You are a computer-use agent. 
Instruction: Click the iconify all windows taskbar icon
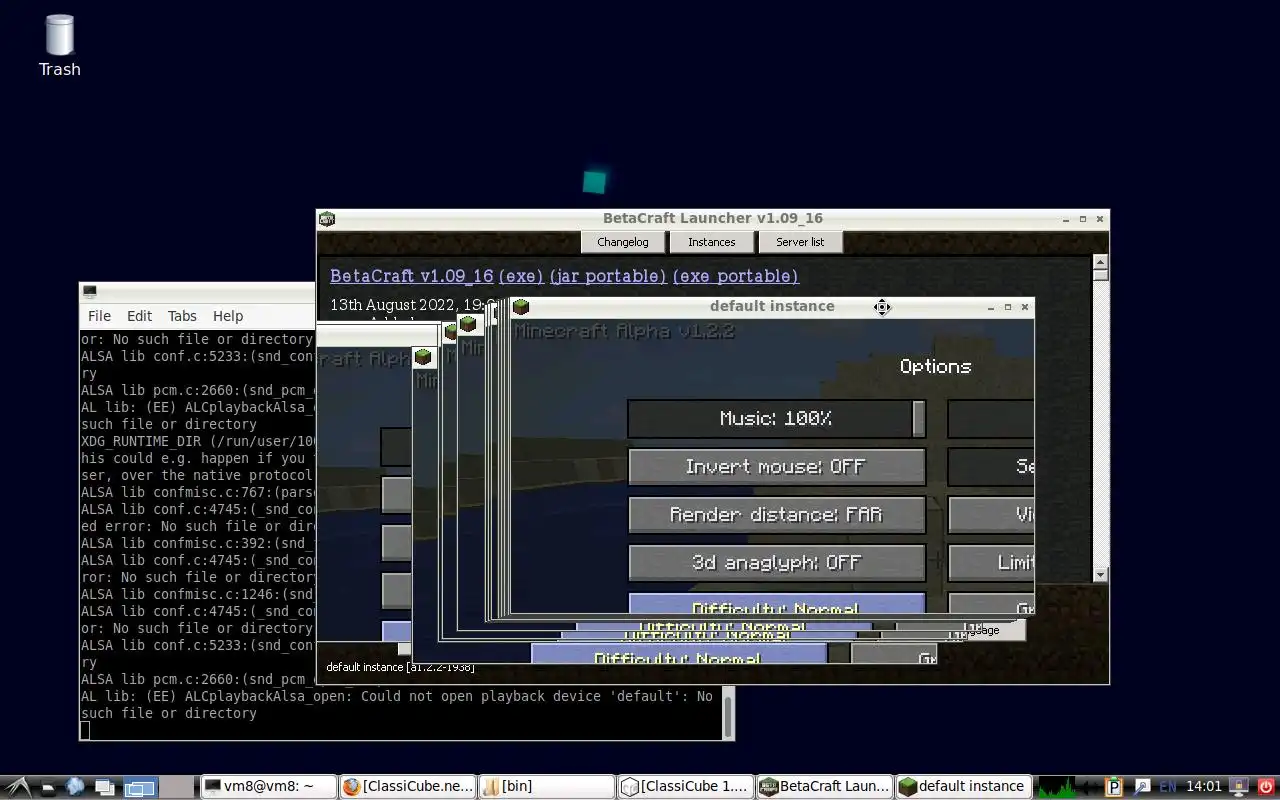pyautogui.click(x=104, y=787)
